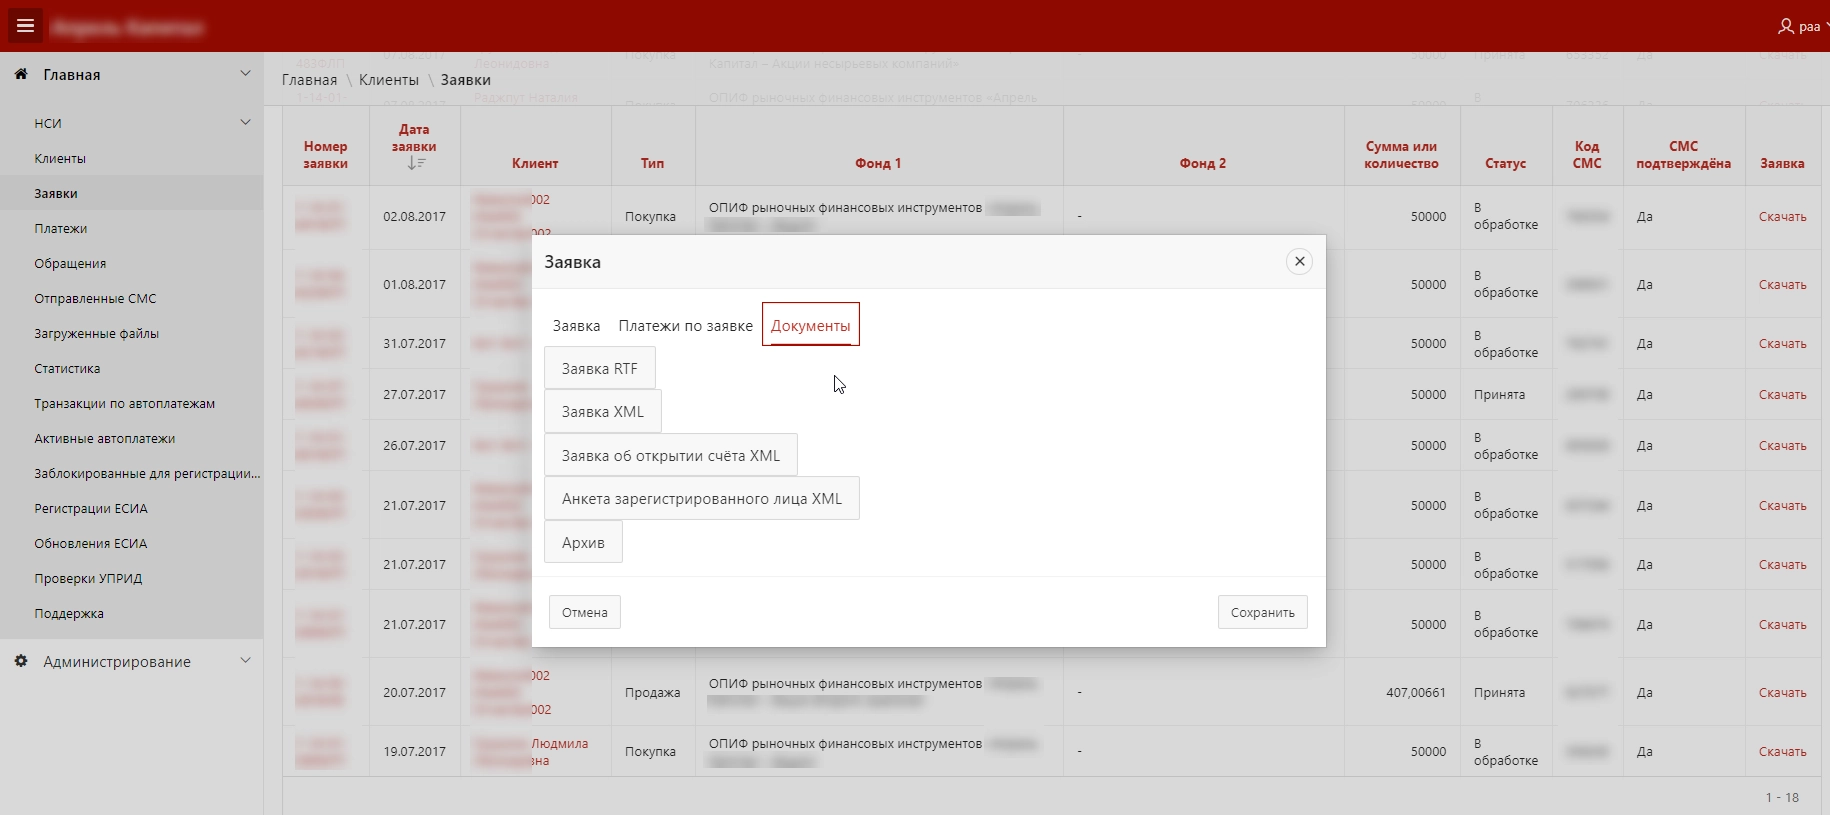Click Скачать for the 26.07.2017 row
This screenshot has width=1830, height=815.
pyautogui.click(x=1782, y=445)
